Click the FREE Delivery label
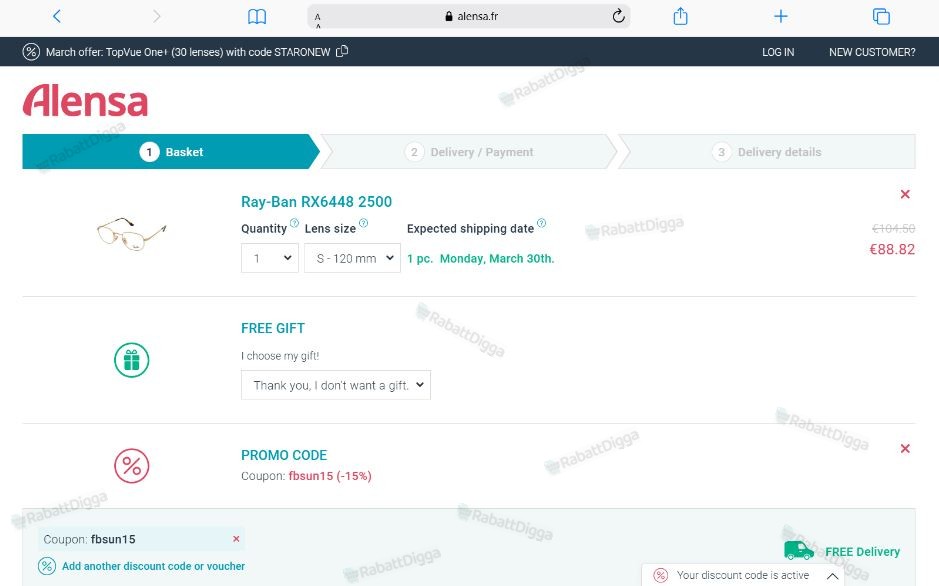 (862, 552)
